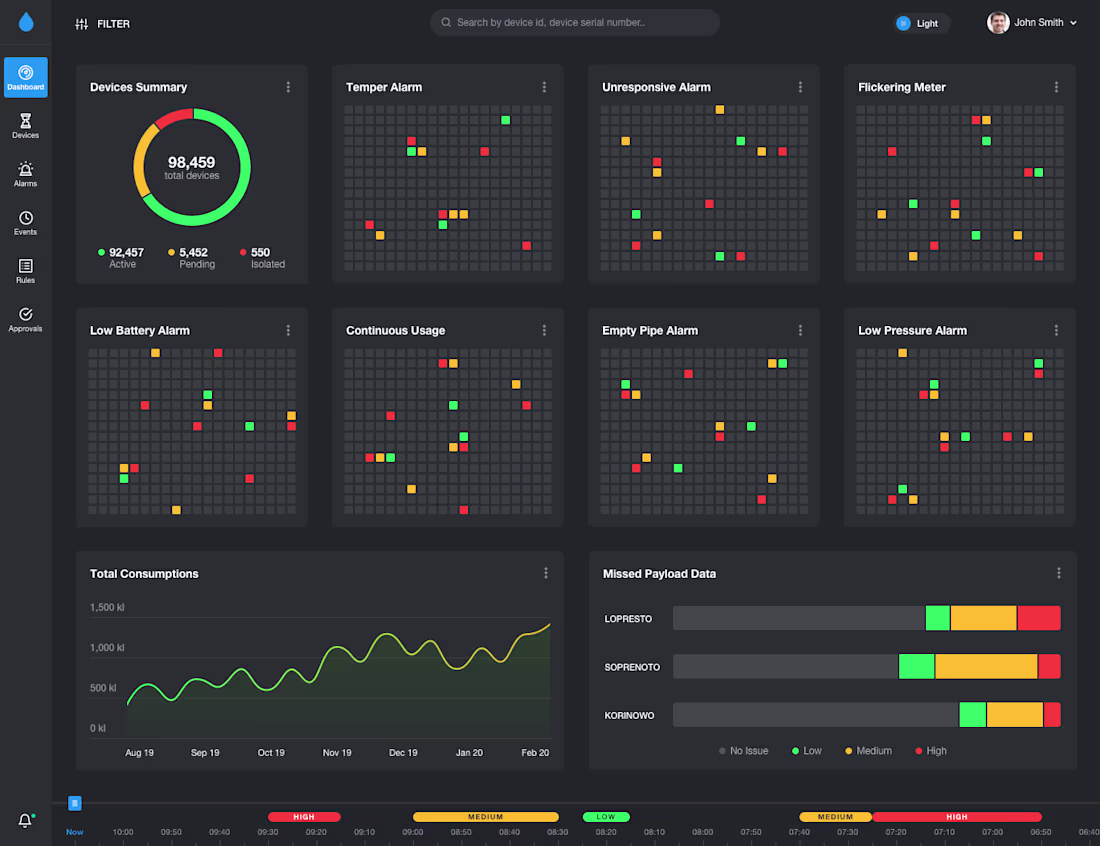
Task: Click the notification bell icon
Action: click(25, 820)
